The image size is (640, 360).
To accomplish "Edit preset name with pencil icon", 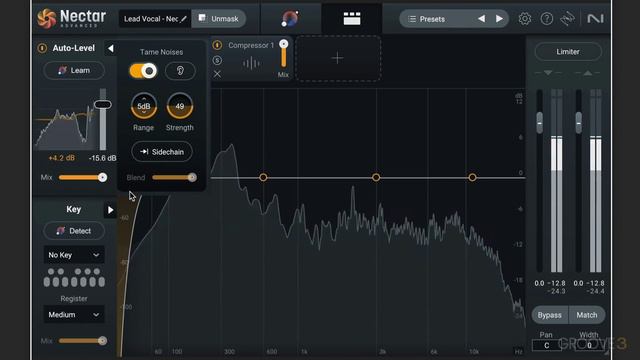I will click(x=183, y=19).
